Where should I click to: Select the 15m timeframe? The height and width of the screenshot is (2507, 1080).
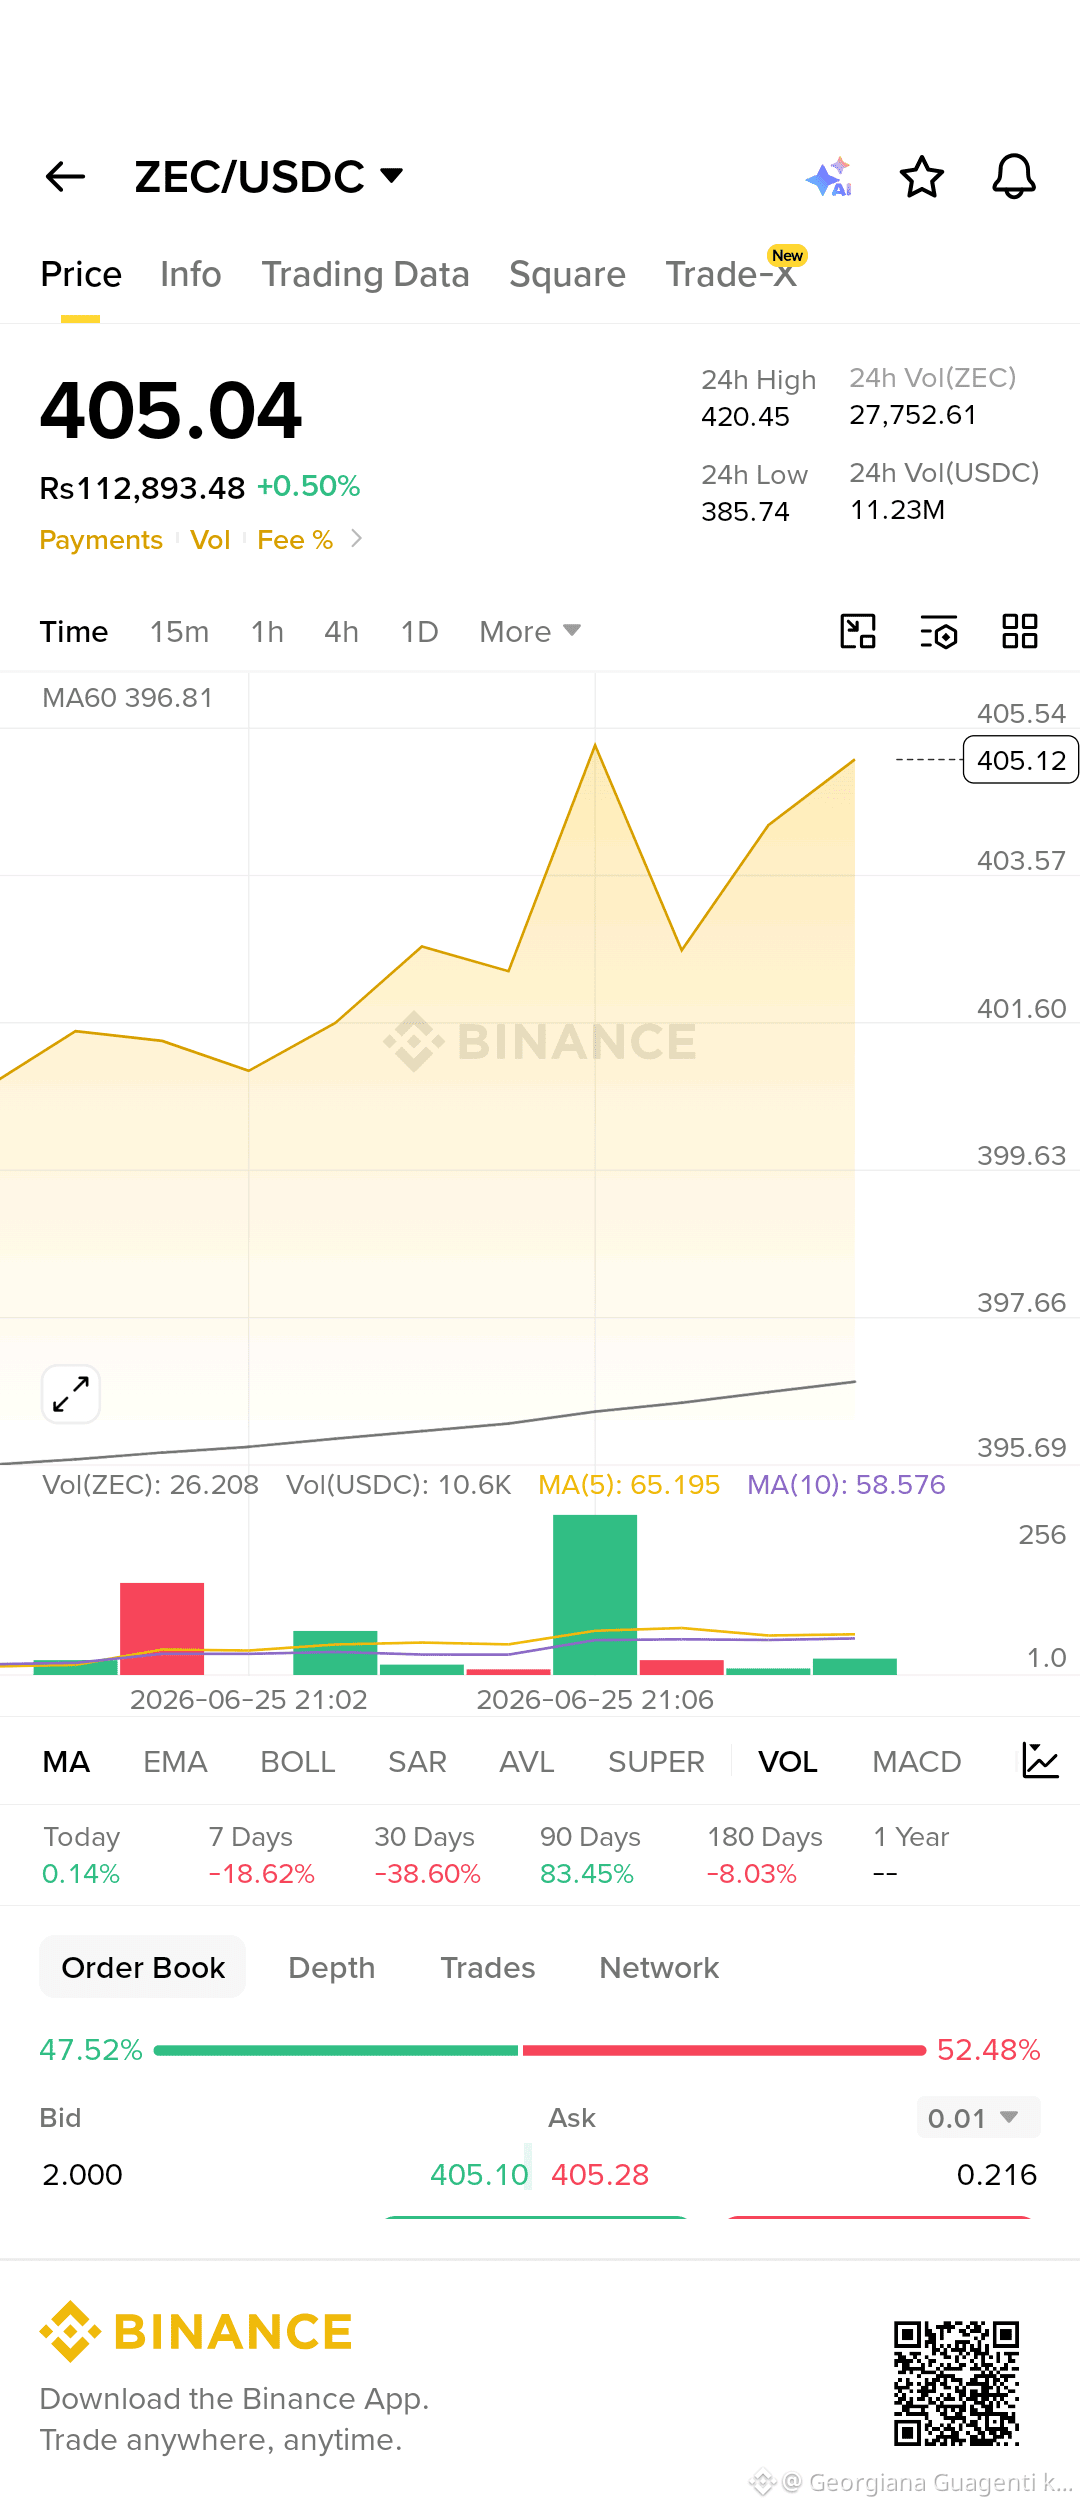(x=180, y=631)
